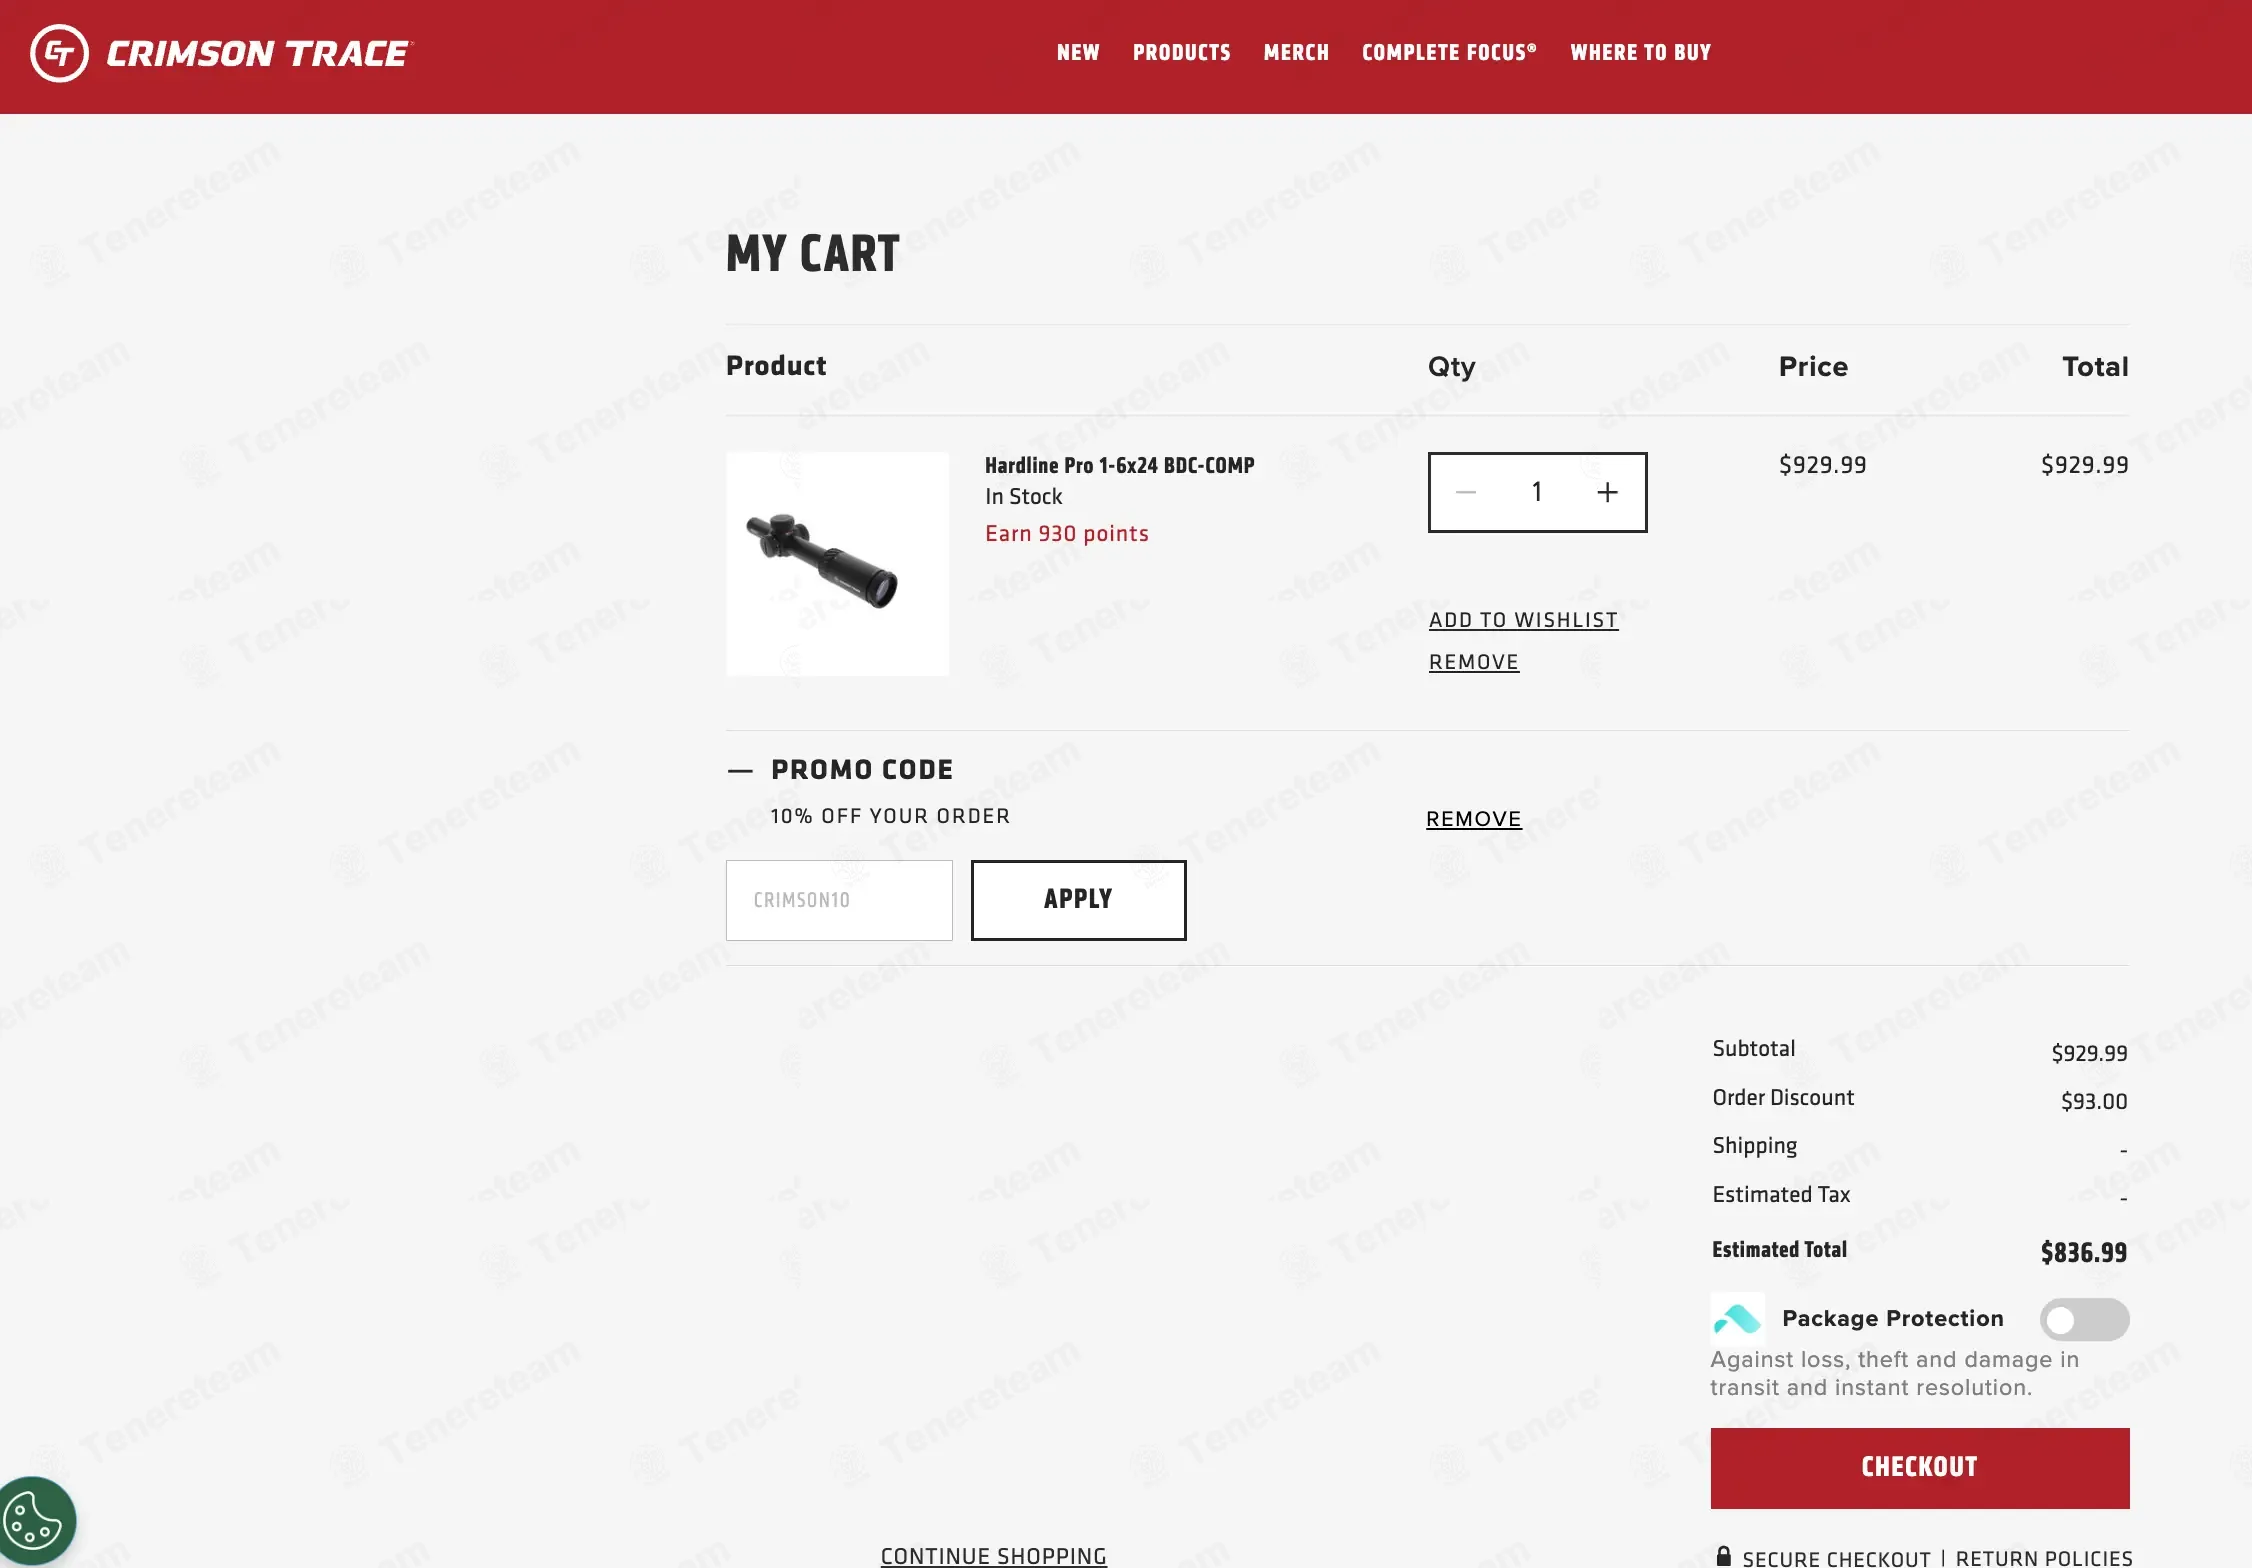The width and height of the screenshot is (2252, 1568).
Task: Open the Return Policies link
Action: pyautogui.click(x=2044, y=1558)
